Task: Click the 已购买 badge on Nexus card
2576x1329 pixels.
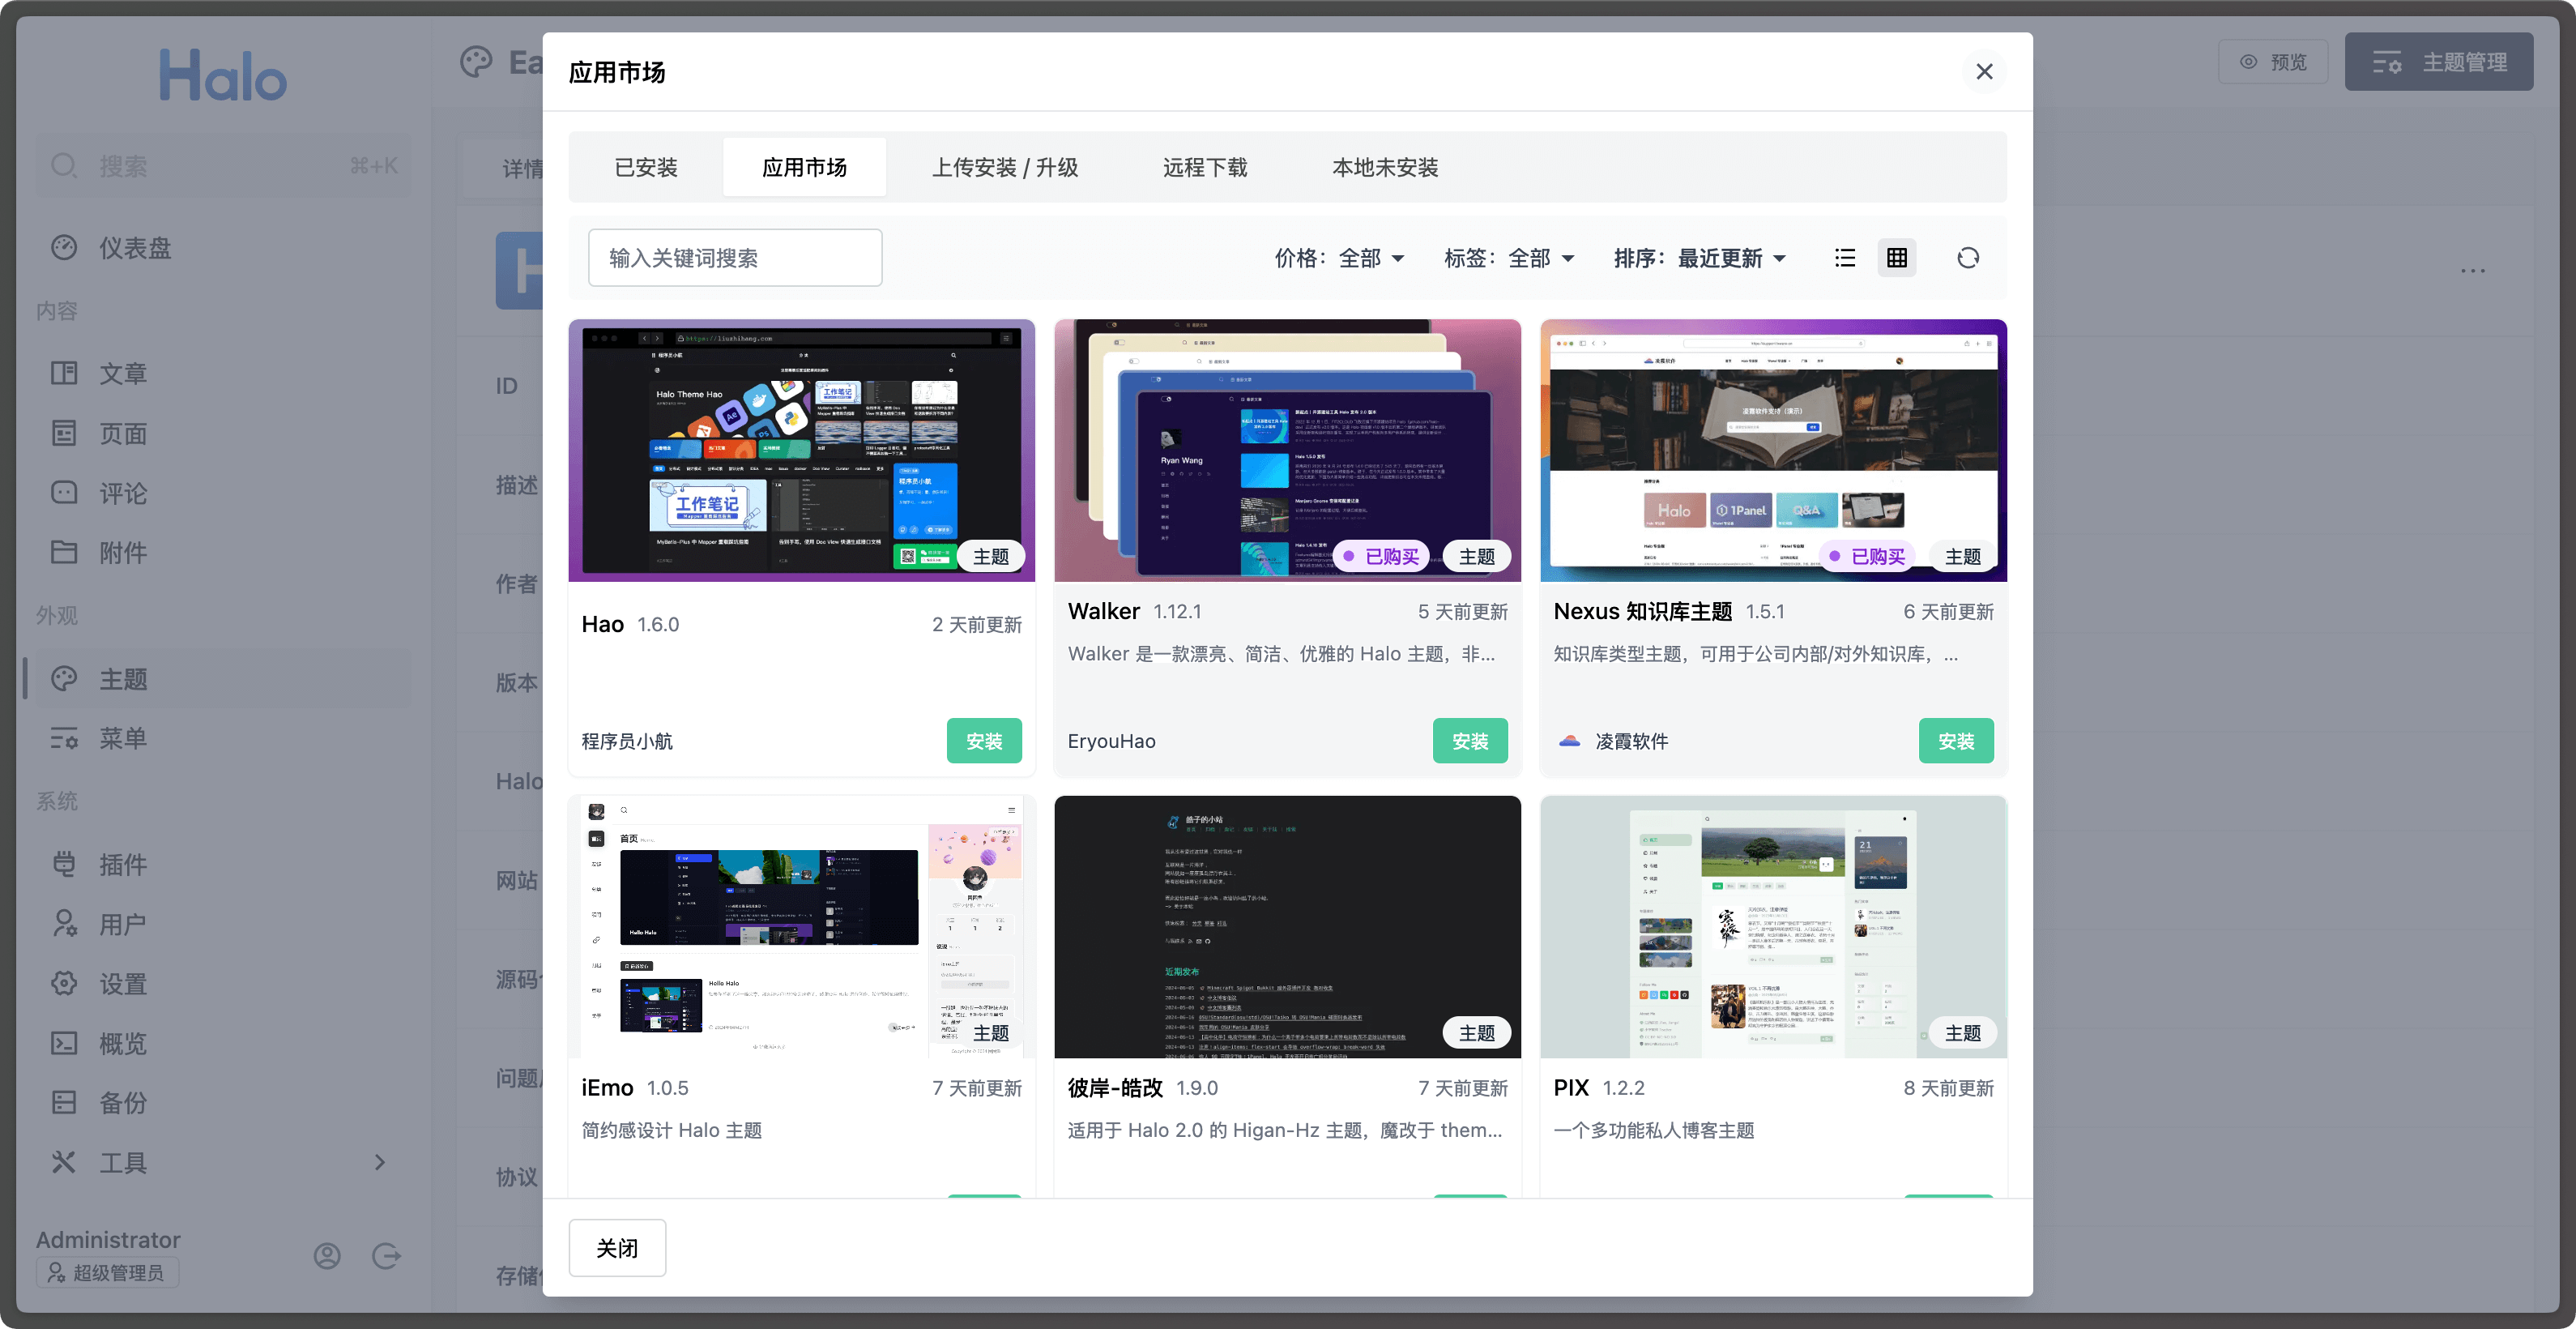Action: pos(1868,556)
